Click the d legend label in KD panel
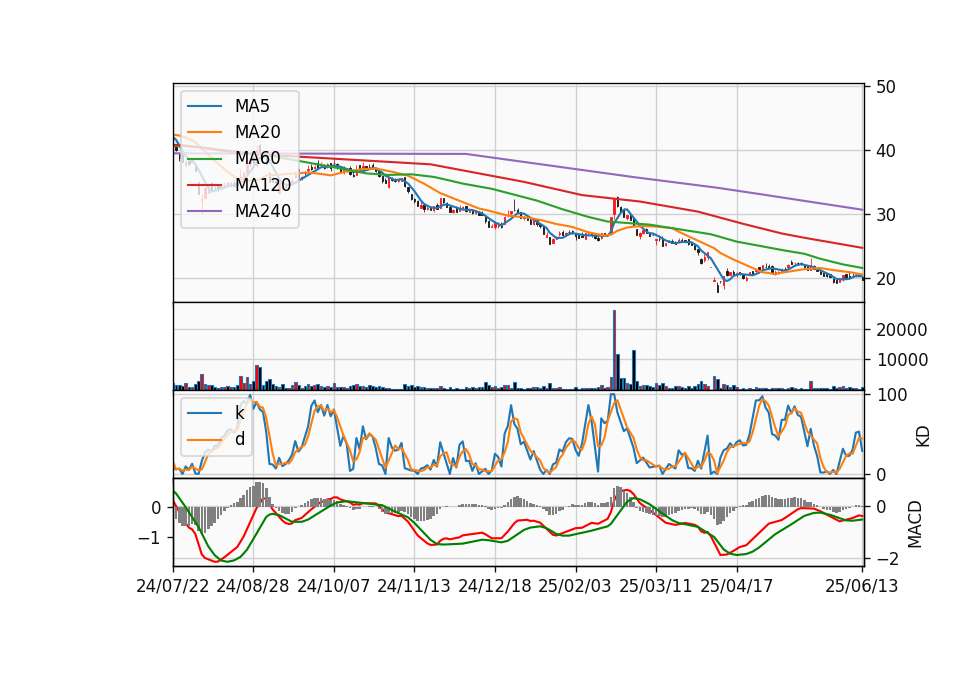This screenshot has width=960, height=690. point(240,439)
